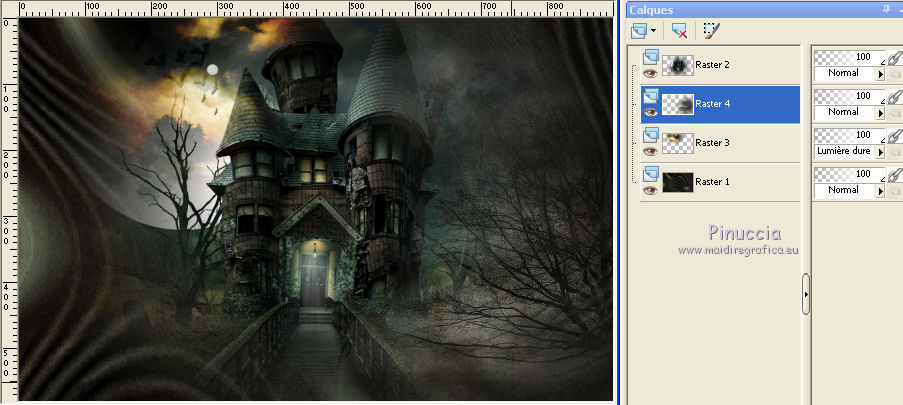The height and width of the screenshot is (405, 903).
Task: Click Normal blend mode field of Raster 1
Action: click(844, 190)
